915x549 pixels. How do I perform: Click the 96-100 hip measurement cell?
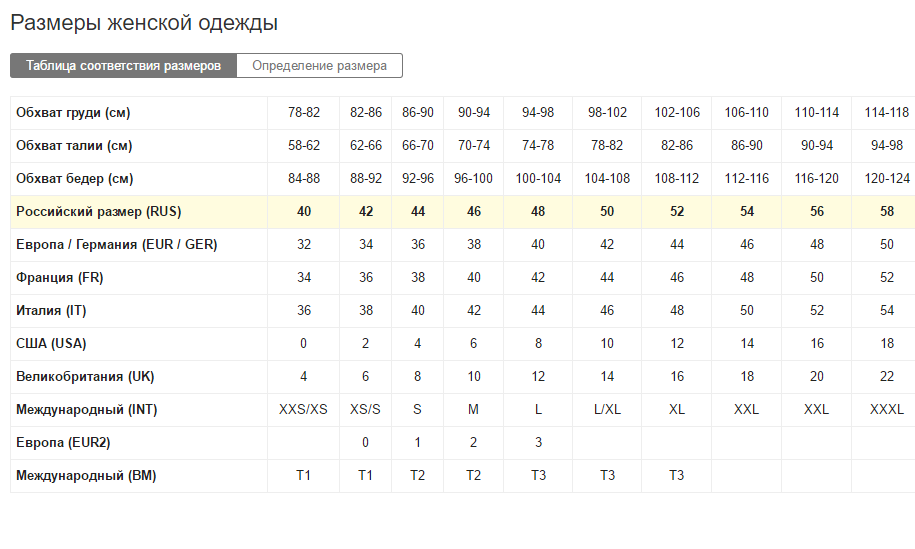pos(473,179)
